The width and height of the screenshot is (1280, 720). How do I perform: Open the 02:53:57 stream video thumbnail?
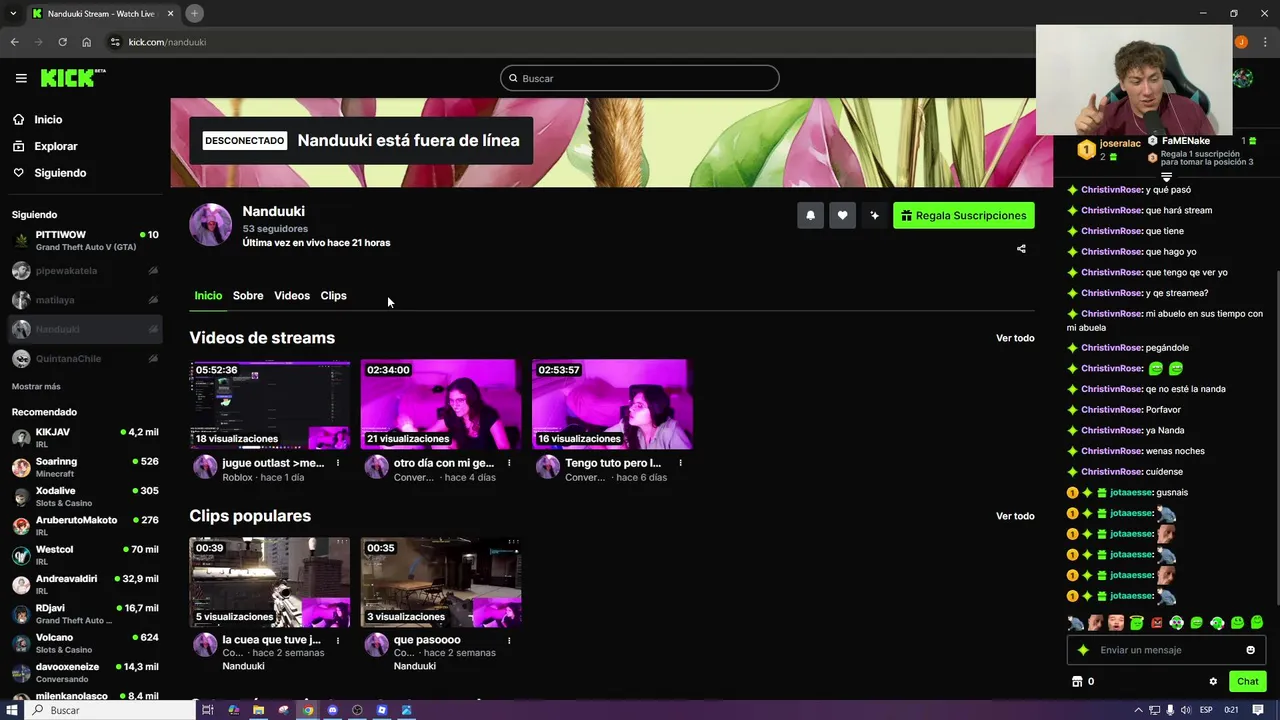(x=612, y=404)
